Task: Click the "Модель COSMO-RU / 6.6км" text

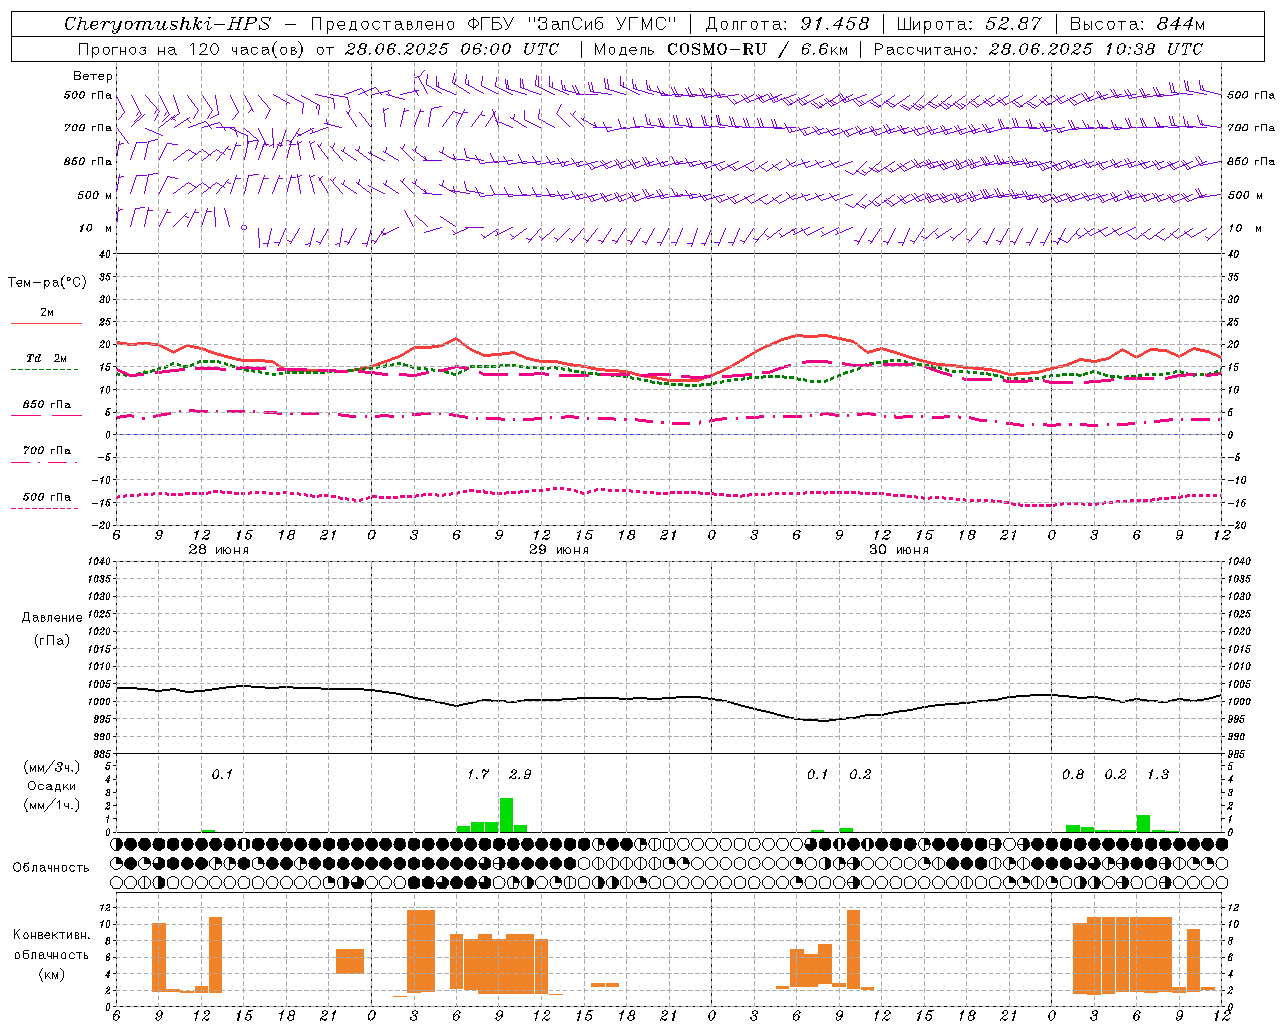Action: click(721, 49)
